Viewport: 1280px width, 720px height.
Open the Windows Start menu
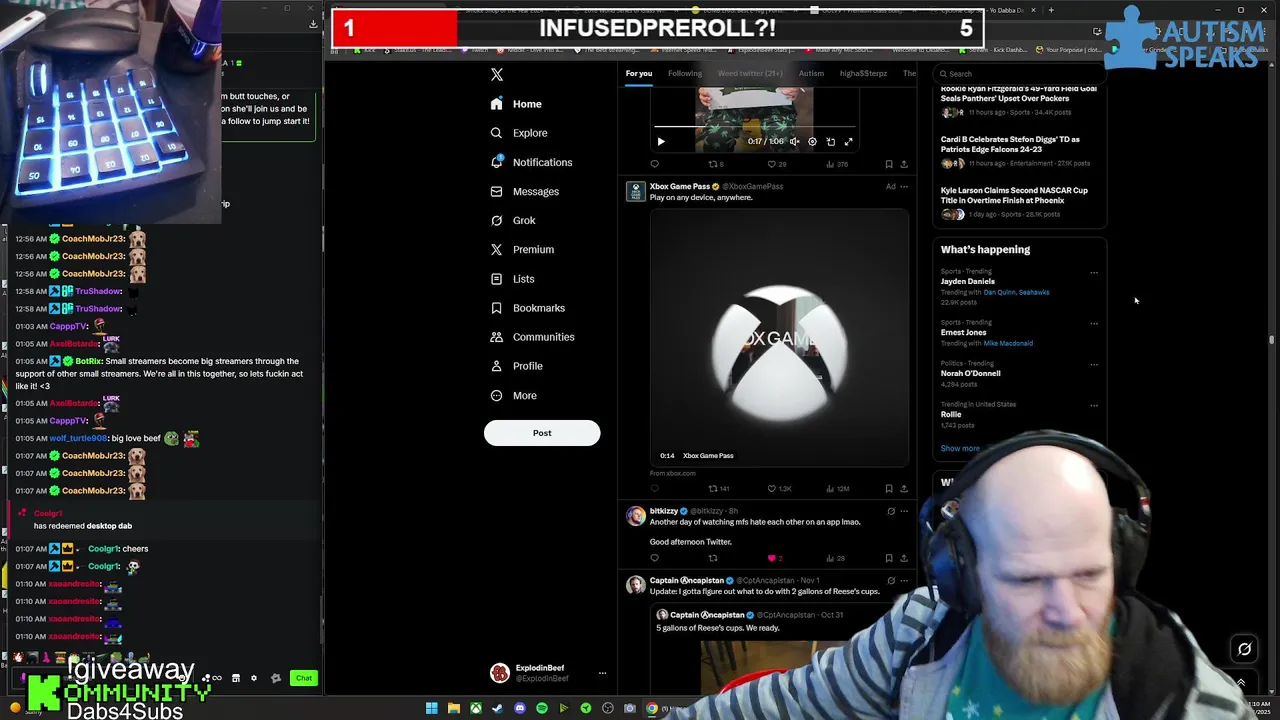pos(431,708)
